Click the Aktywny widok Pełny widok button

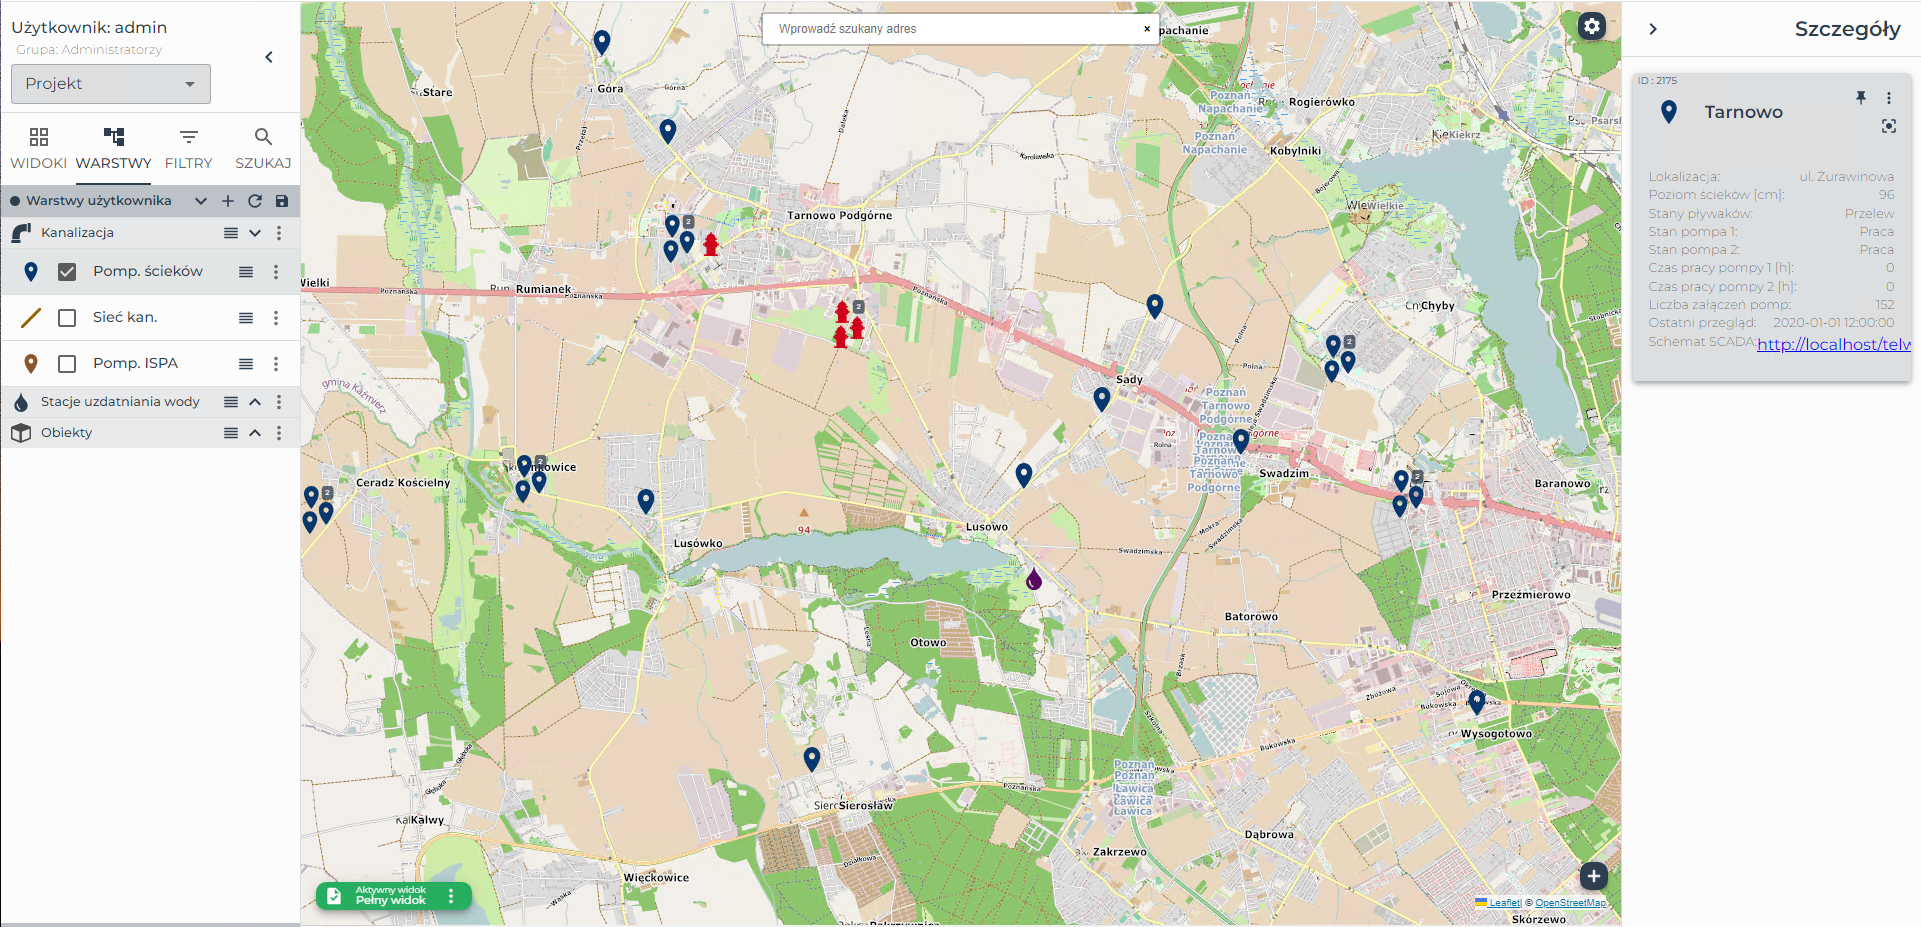(x=391, y=896)
